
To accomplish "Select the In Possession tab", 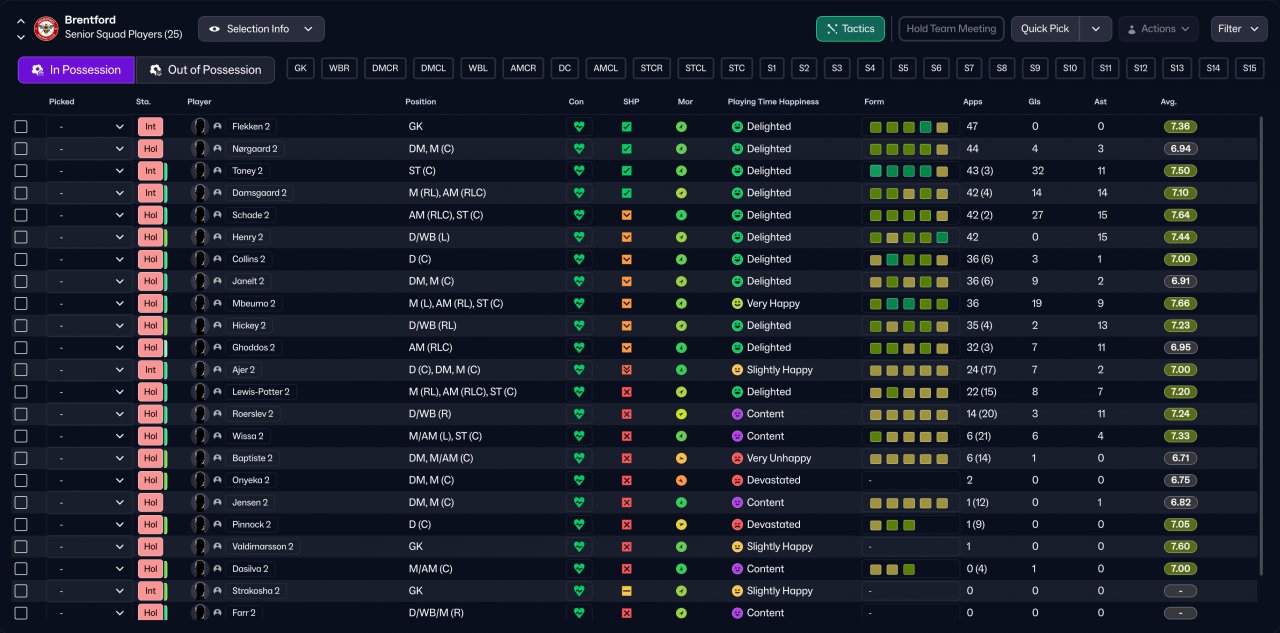I will click(x=76, y=70).
